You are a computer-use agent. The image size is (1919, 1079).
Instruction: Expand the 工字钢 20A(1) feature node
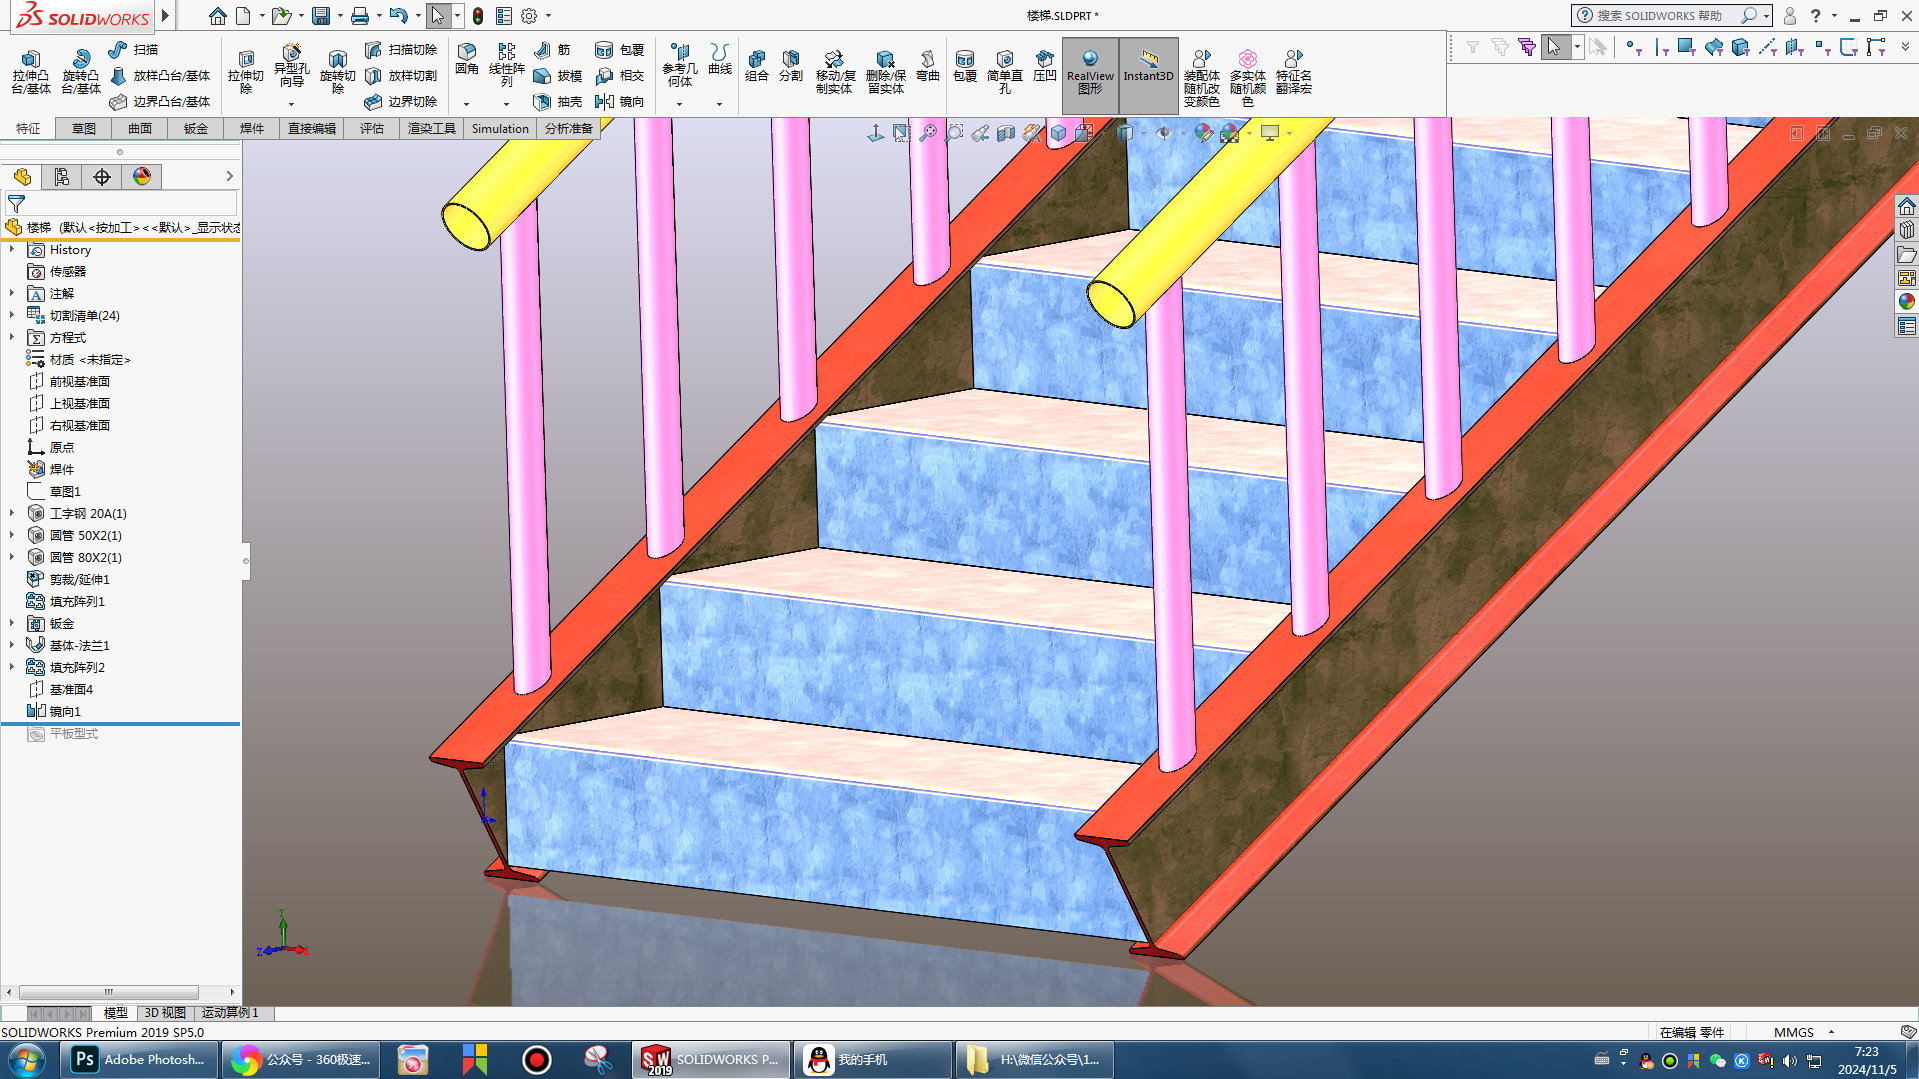(12, 514)
